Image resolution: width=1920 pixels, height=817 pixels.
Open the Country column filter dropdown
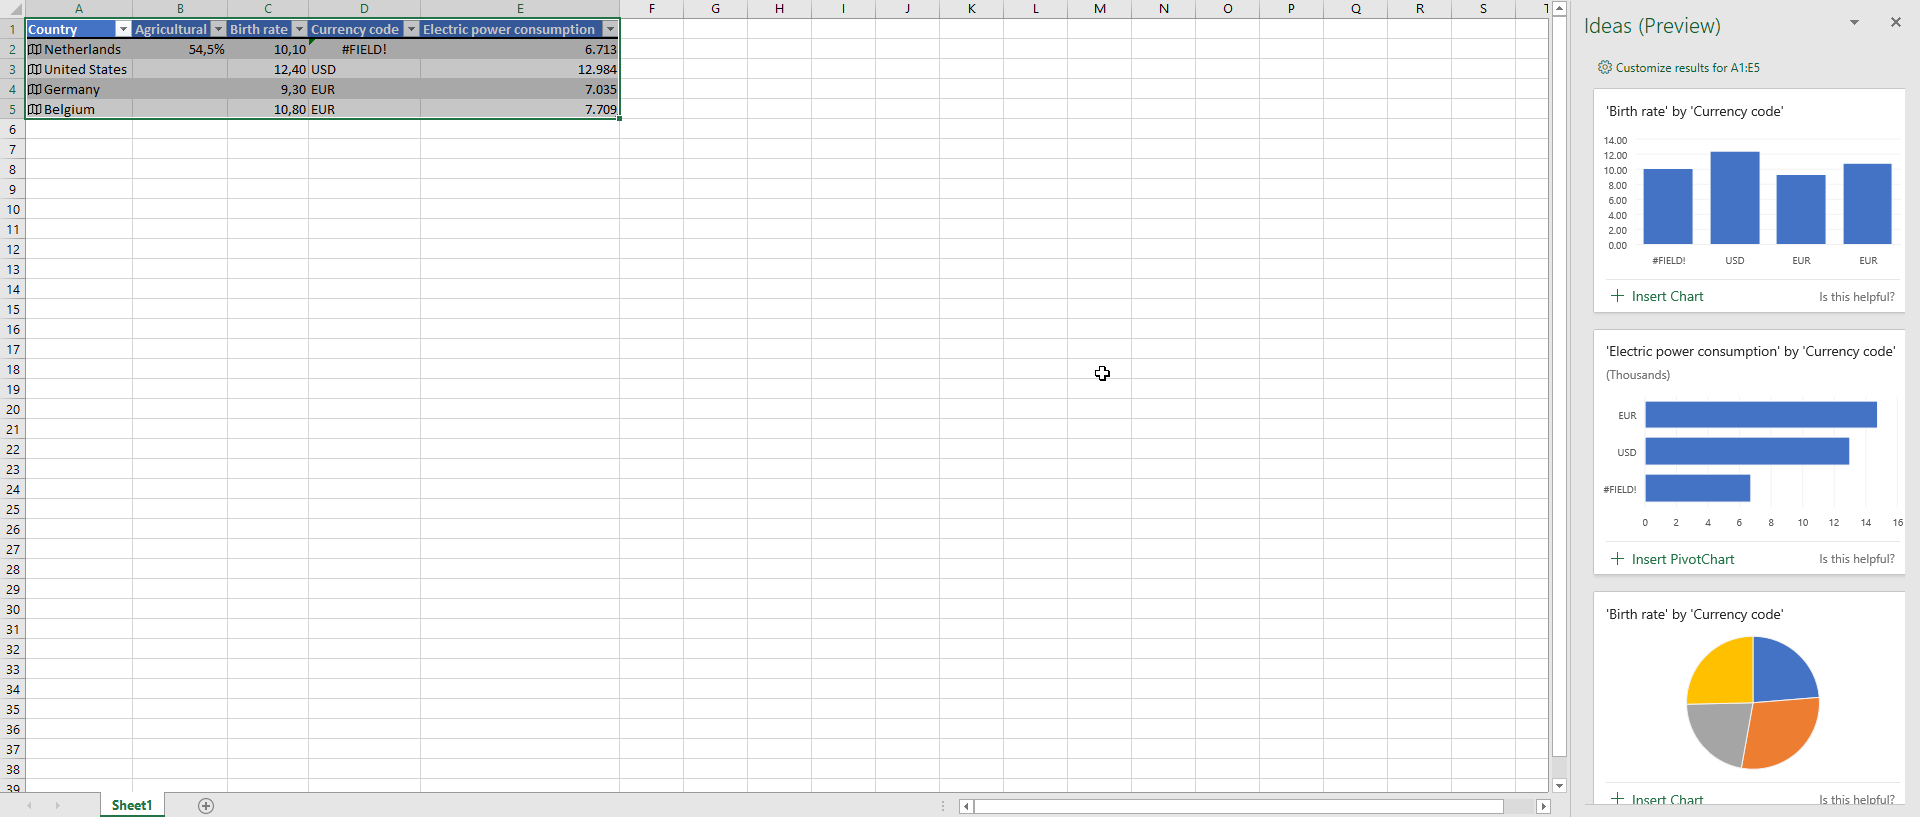click(x=123, y=29)
